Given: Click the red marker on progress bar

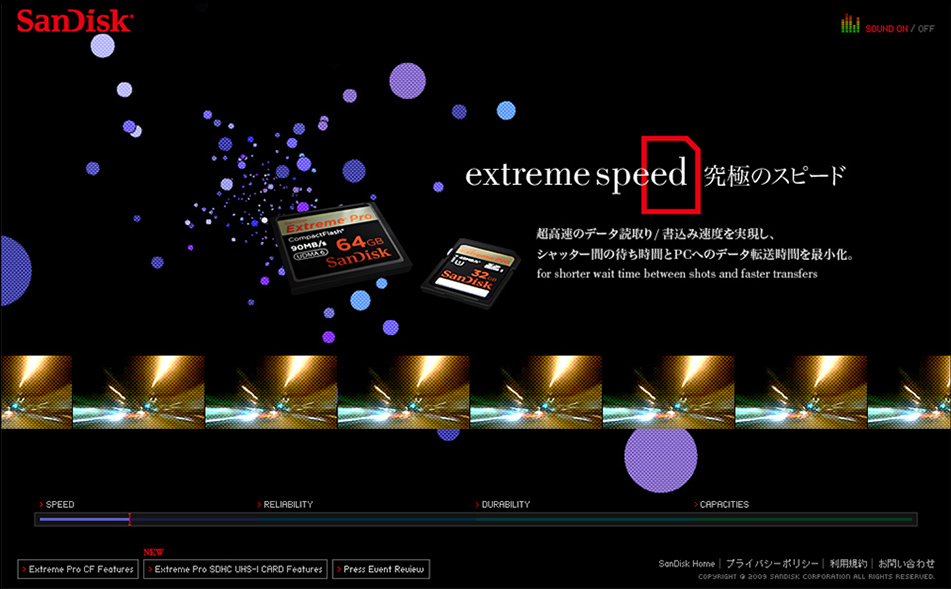Looking at the screenshot, I should pos(129,519).
